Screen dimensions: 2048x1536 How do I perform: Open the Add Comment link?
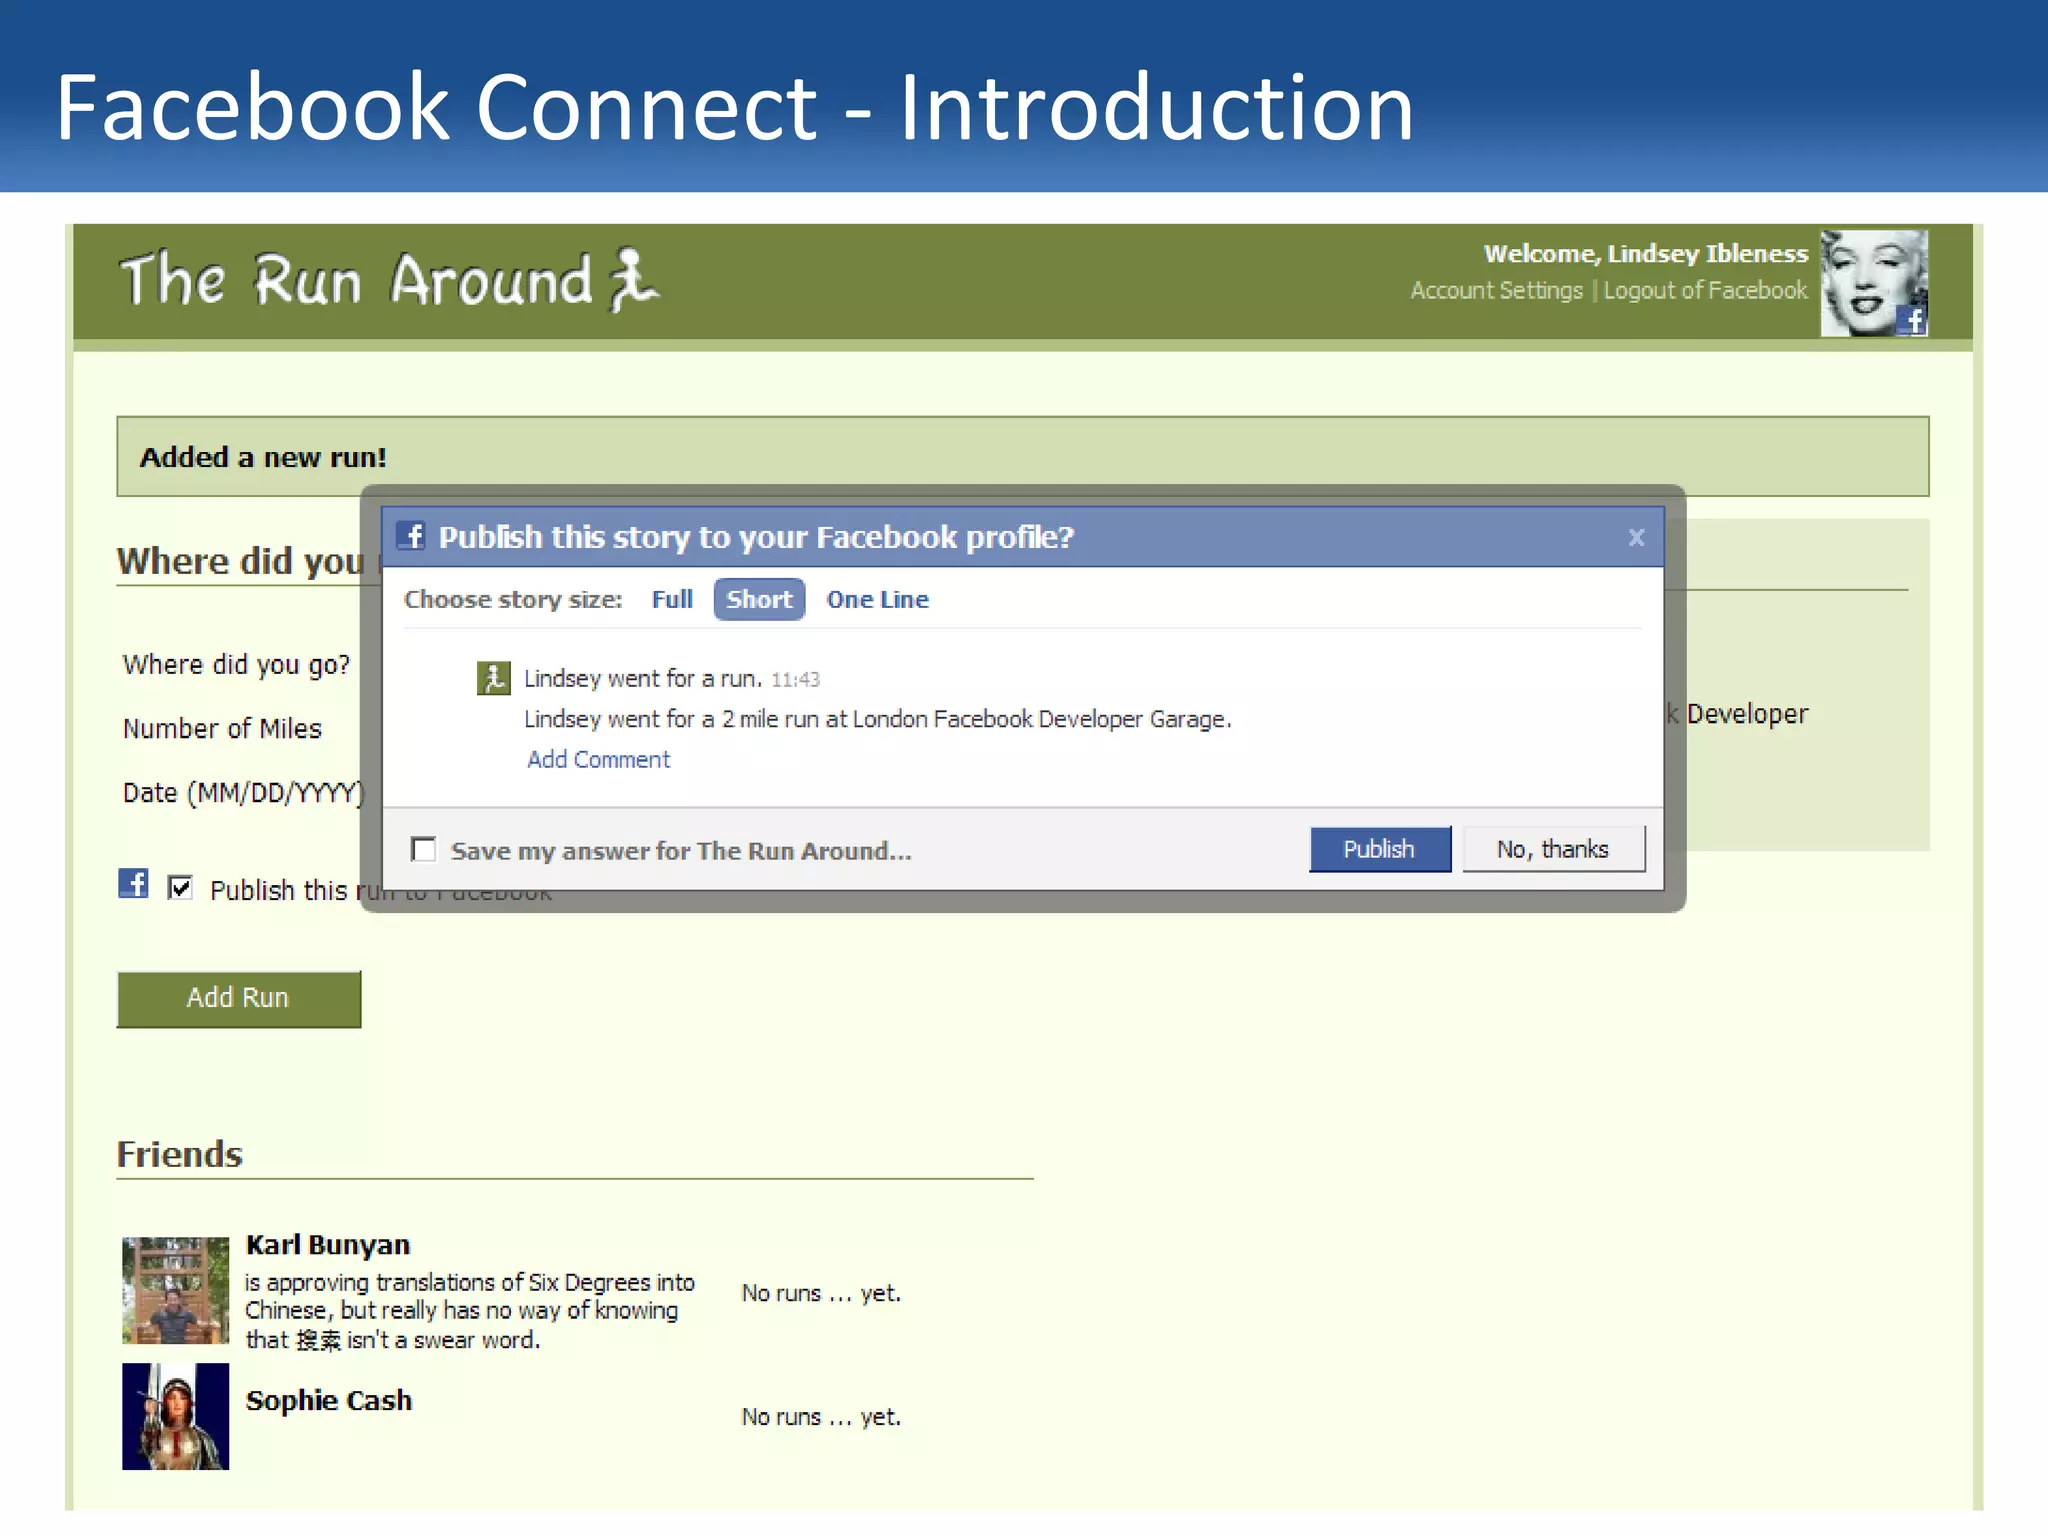point(598,759)
